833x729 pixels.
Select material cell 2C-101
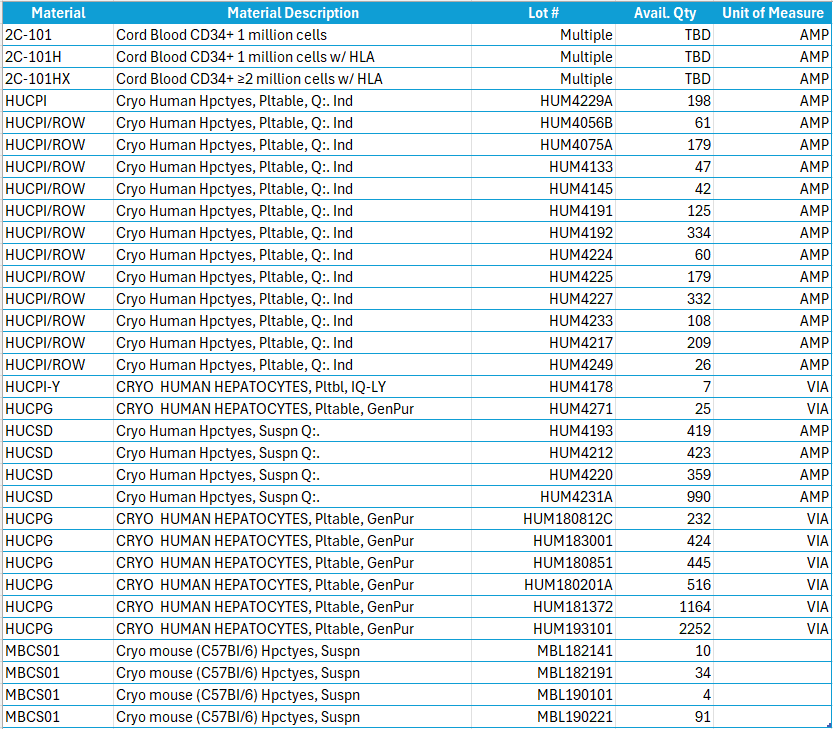pos(58,35)
